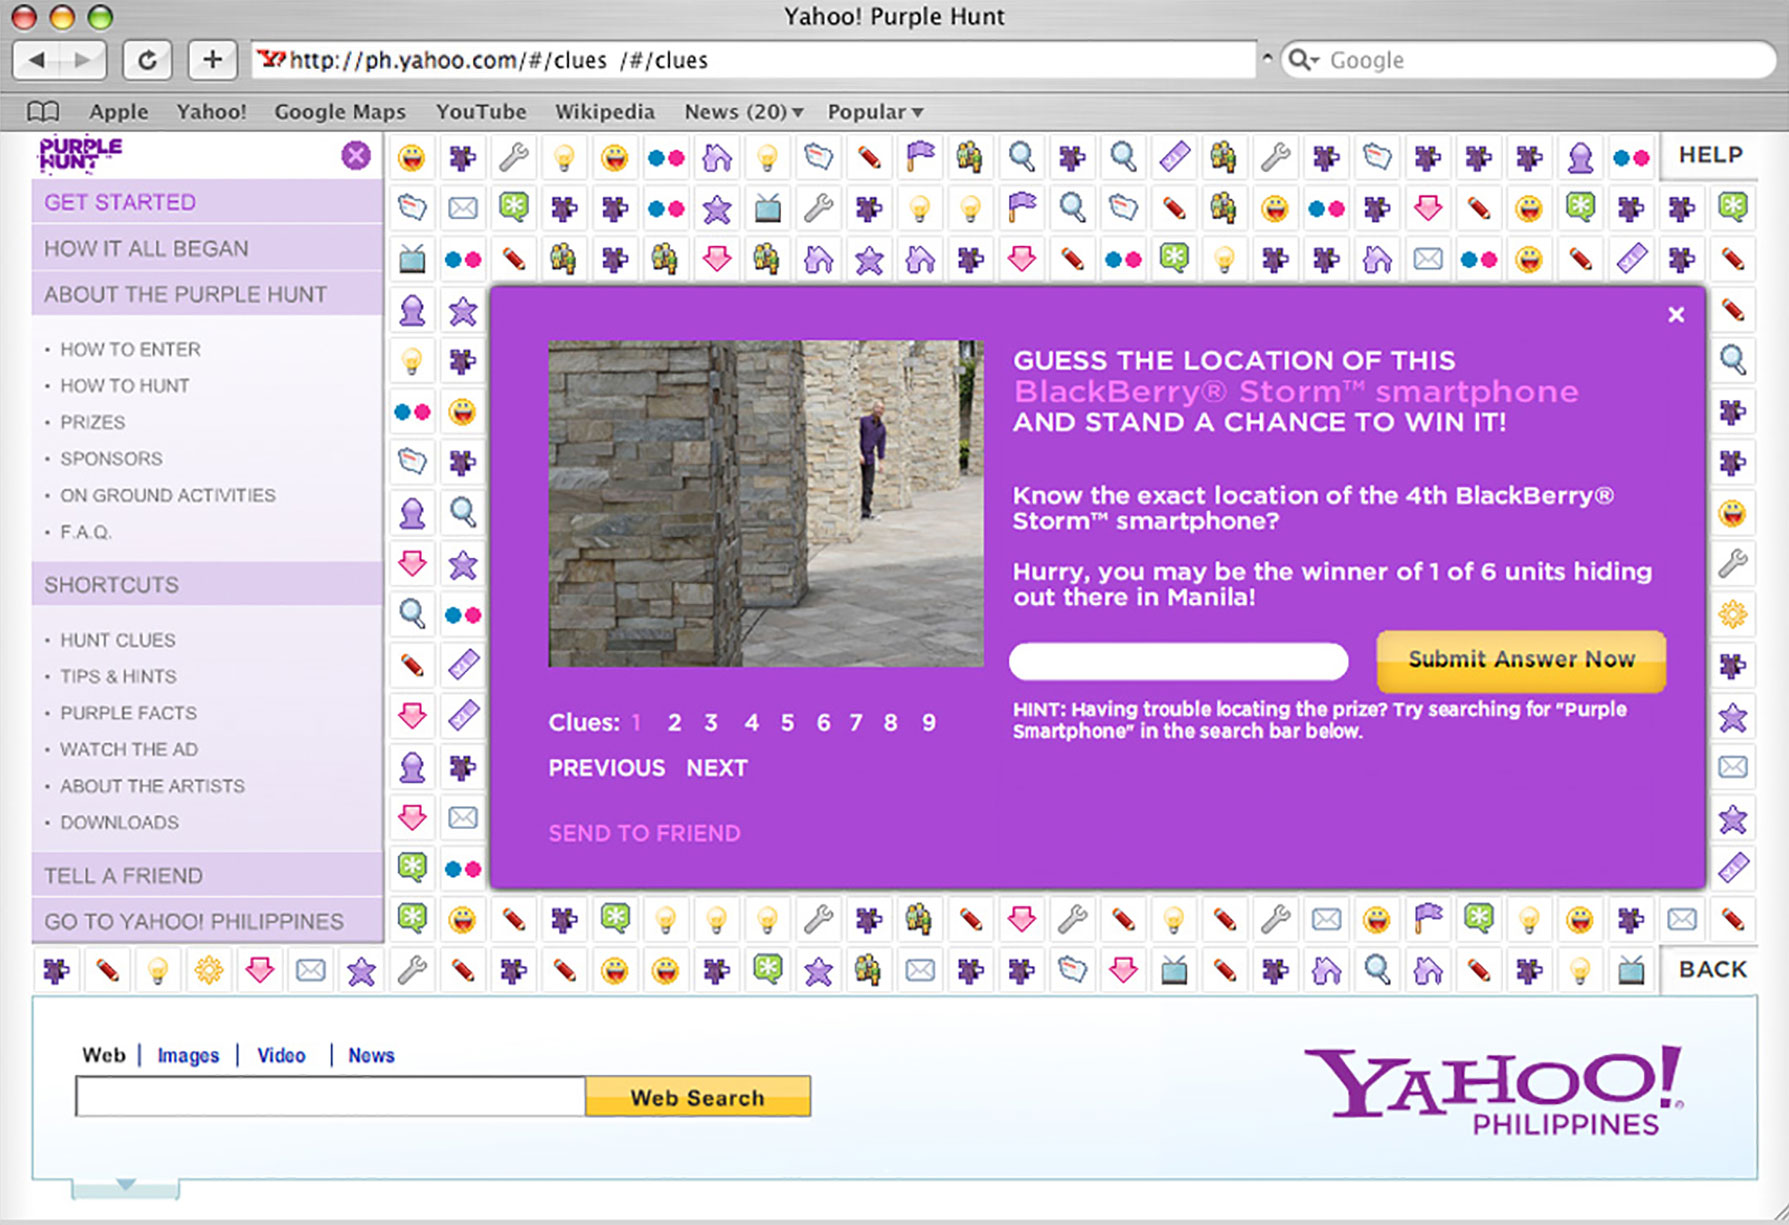Open WATCH THE AD shortcut
The image size is (1789, 1225).
(129, 749)
